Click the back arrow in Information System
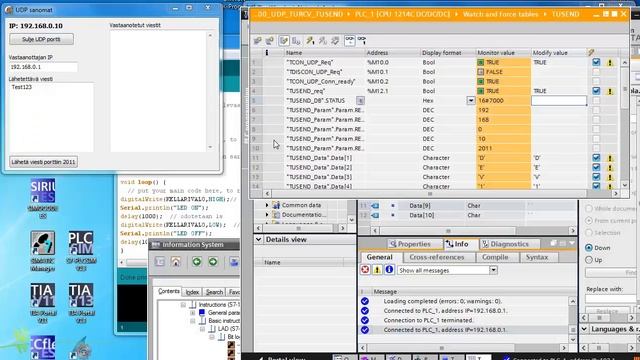 [x=197, y=262]
